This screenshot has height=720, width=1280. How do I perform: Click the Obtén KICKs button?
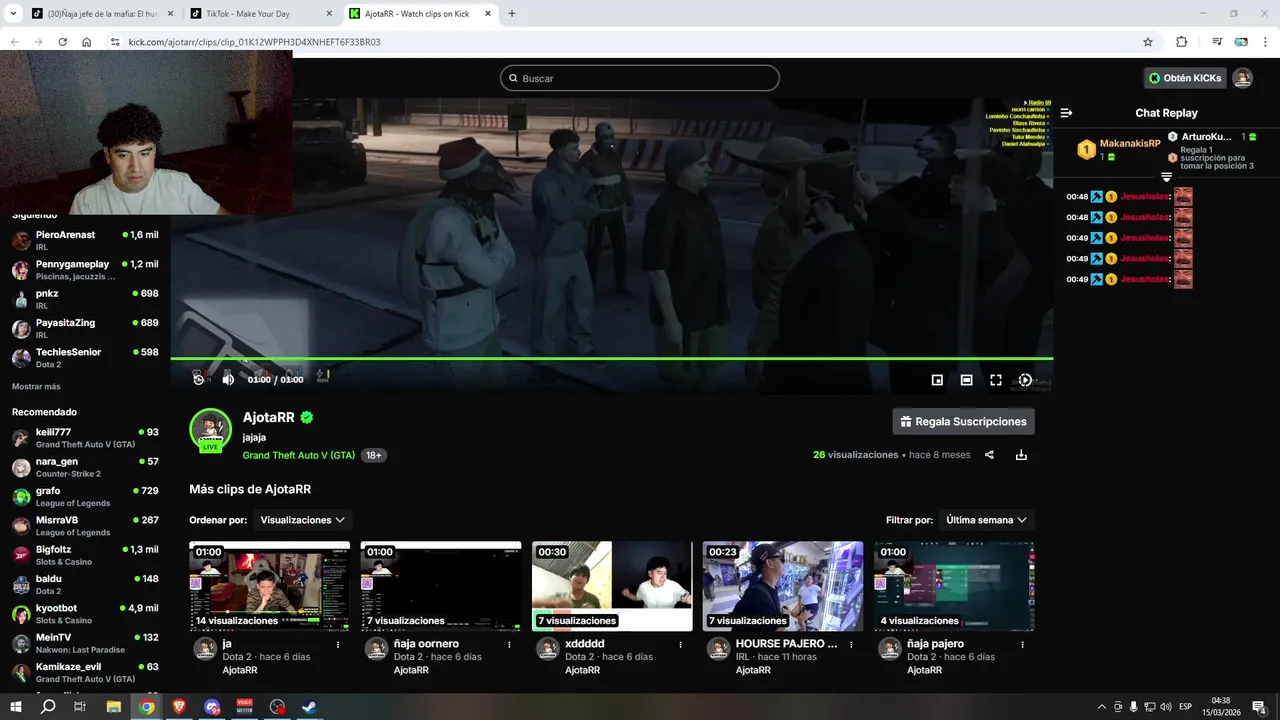1185,78
